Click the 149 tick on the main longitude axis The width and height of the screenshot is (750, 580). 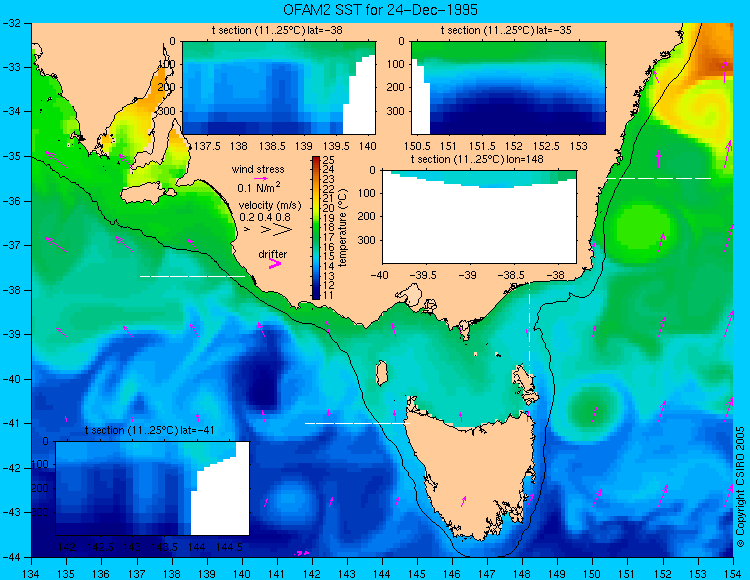coord(557,574)
